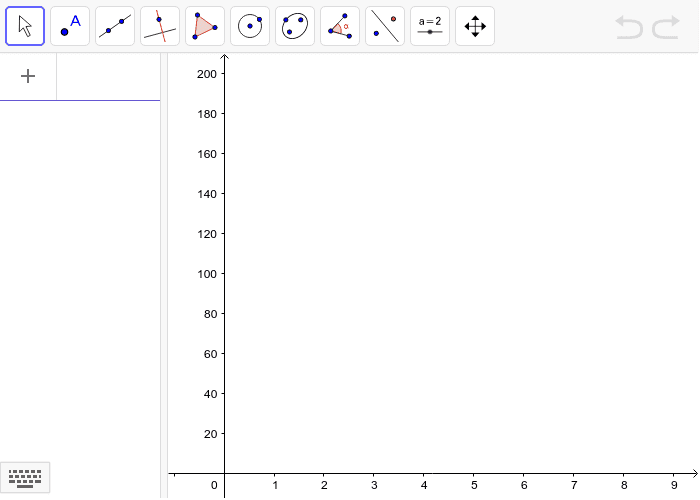Viewport: 700px width, 500px height.
Task: Click x-axis label 9
Action: (674, 485)
